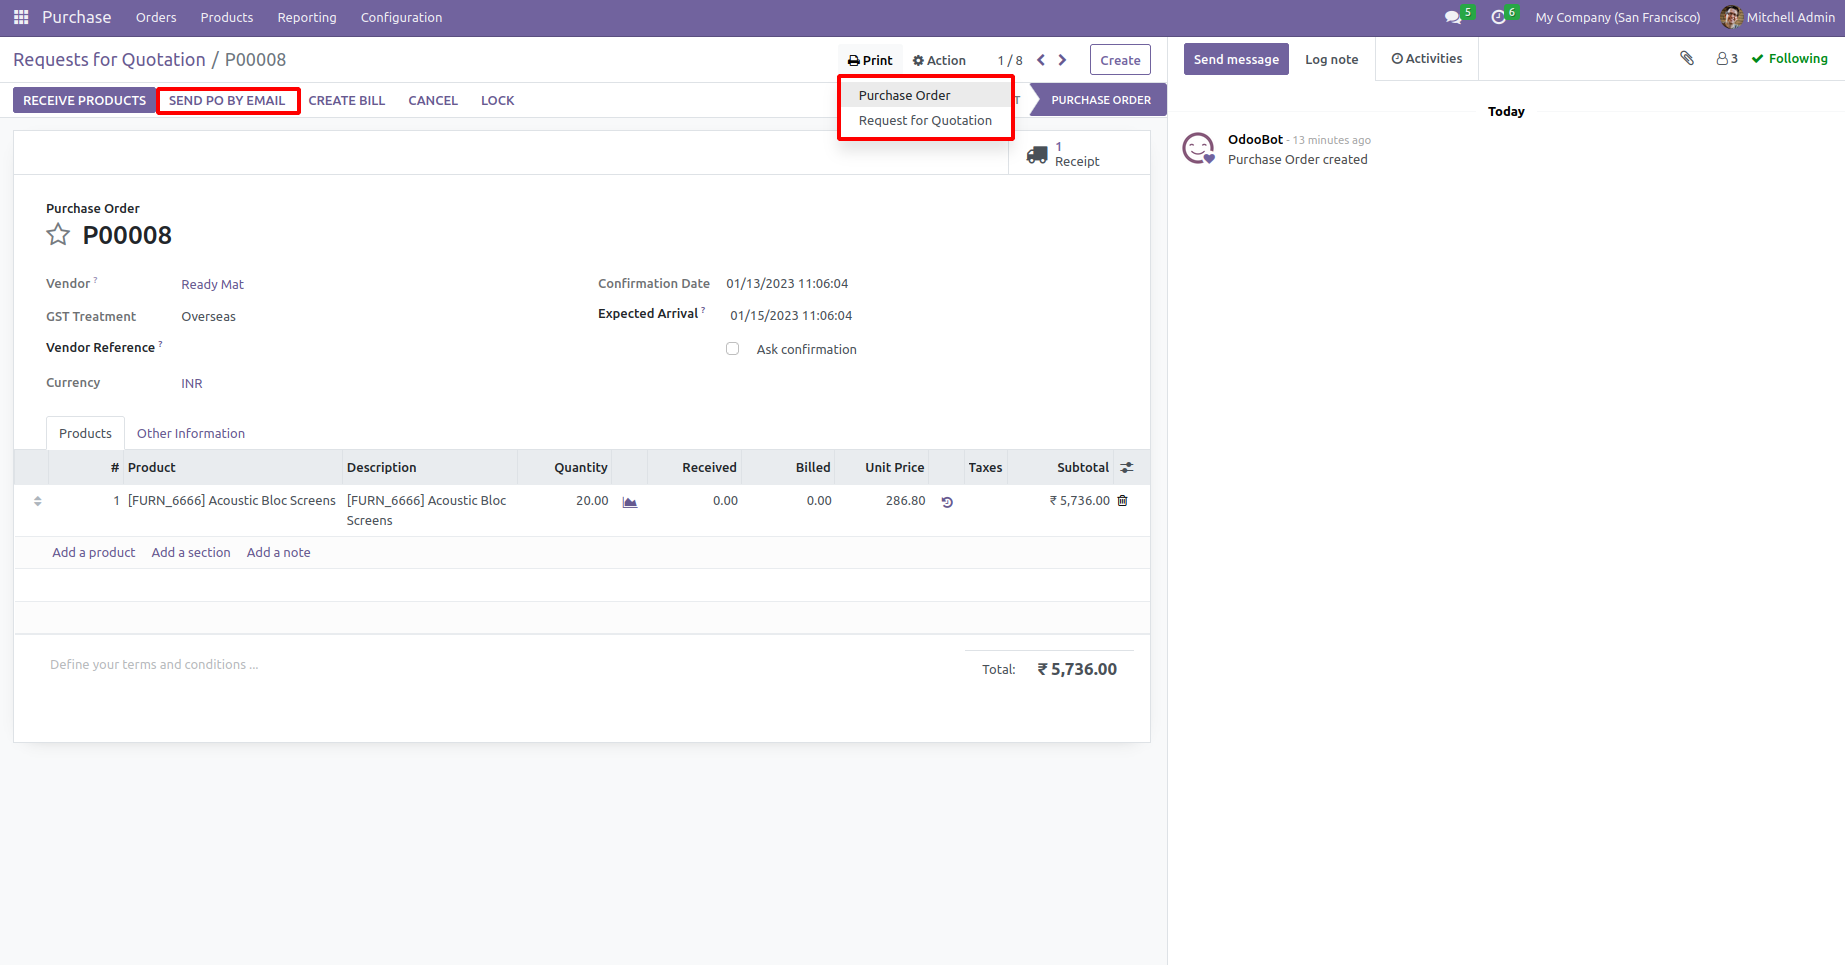Click the record pager 1 / 8
Screen dimensions: 1845x965
1010,60
